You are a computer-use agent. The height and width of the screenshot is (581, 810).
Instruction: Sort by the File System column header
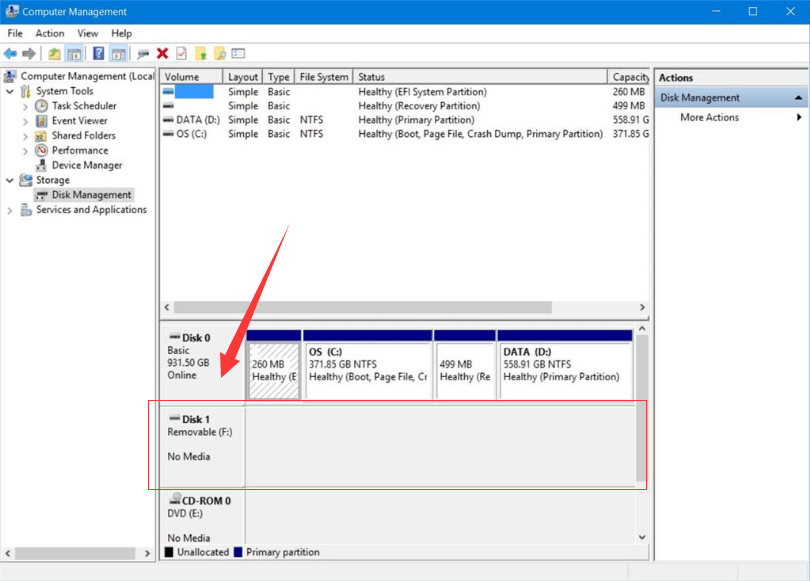tap(324, 77)
